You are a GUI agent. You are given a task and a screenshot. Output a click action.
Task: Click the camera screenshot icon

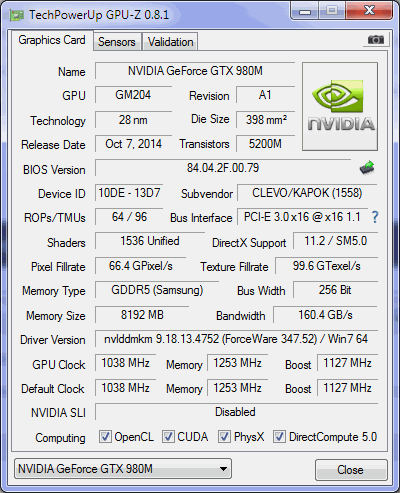coord(376,40)
